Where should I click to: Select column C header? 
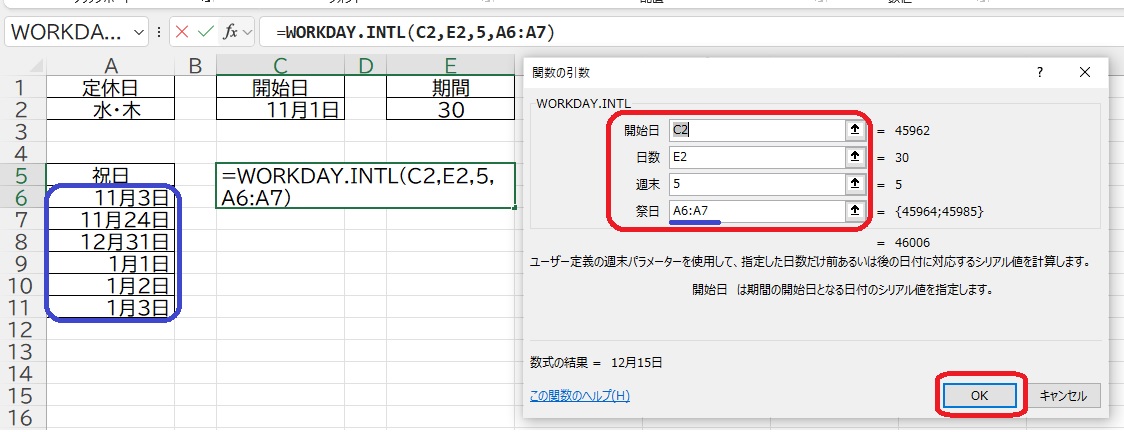[282, 66]
